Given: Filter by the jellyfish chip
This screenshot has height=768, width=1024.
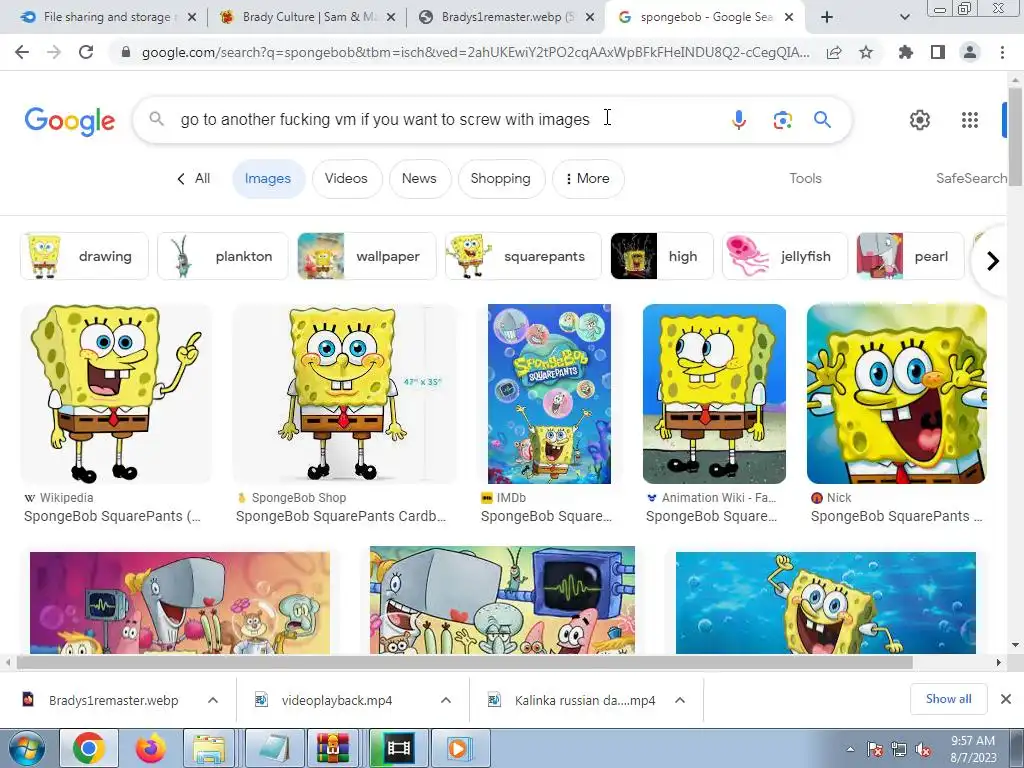Looking at the screenshot, I should coord(785,256).
